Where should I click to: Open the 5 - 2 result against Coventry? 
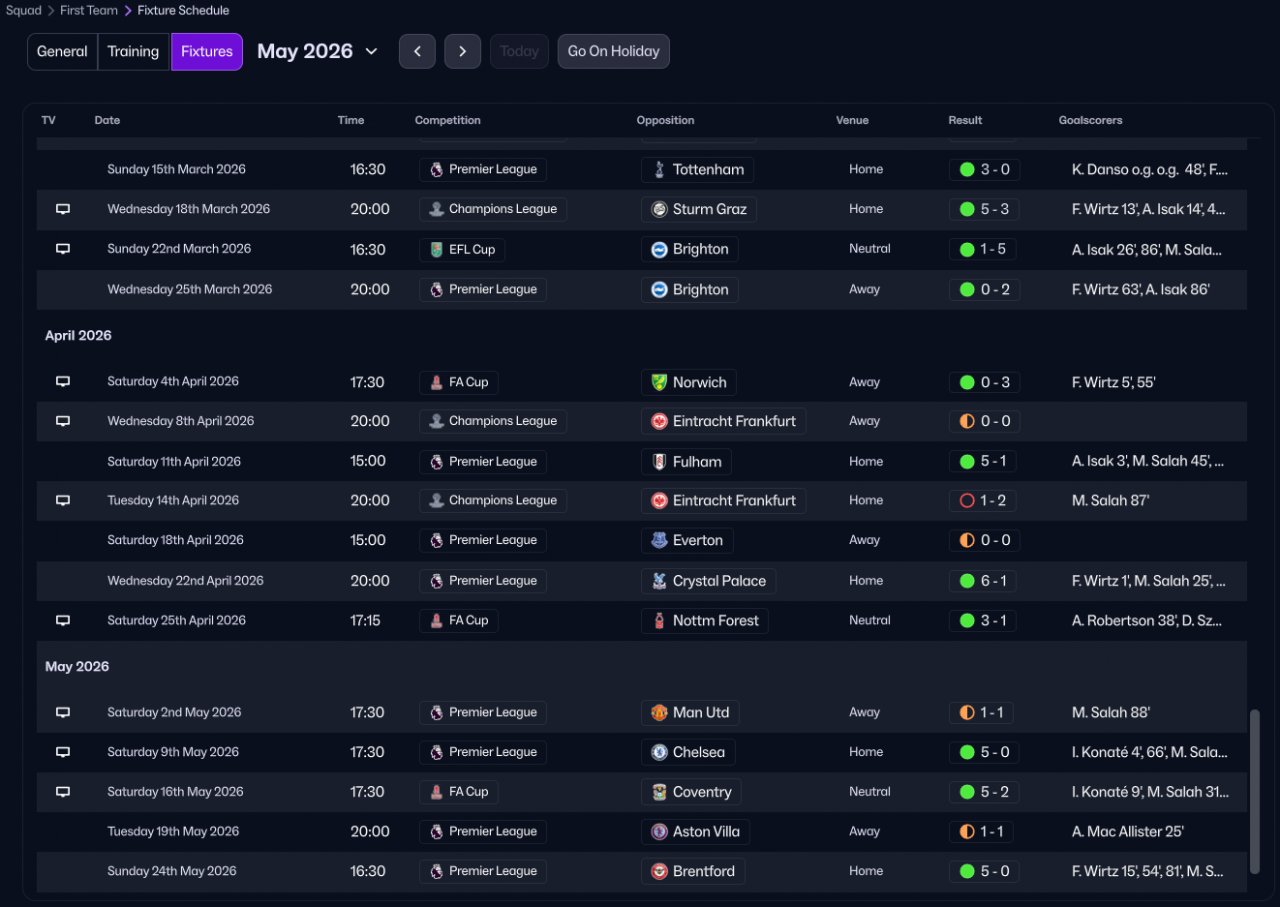point(984,792)
